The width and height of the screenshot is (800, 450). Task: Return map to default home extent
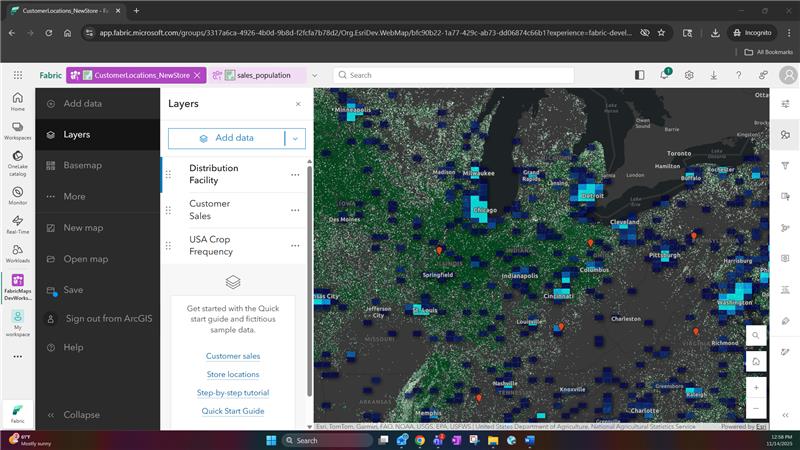pyautogui.click(x=756, y=361)
